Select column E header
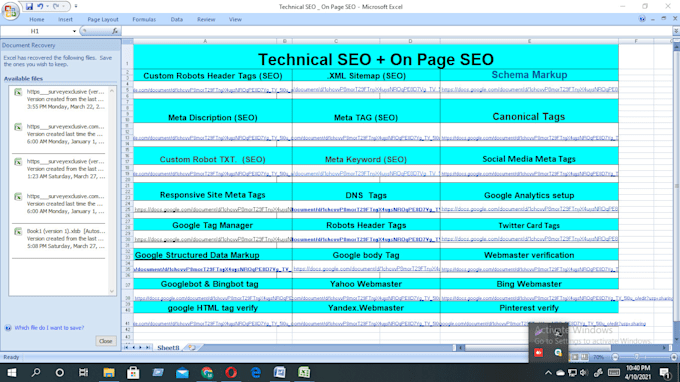Image resolution: width=680 pixels, height=382 pixels. point(529,41)
